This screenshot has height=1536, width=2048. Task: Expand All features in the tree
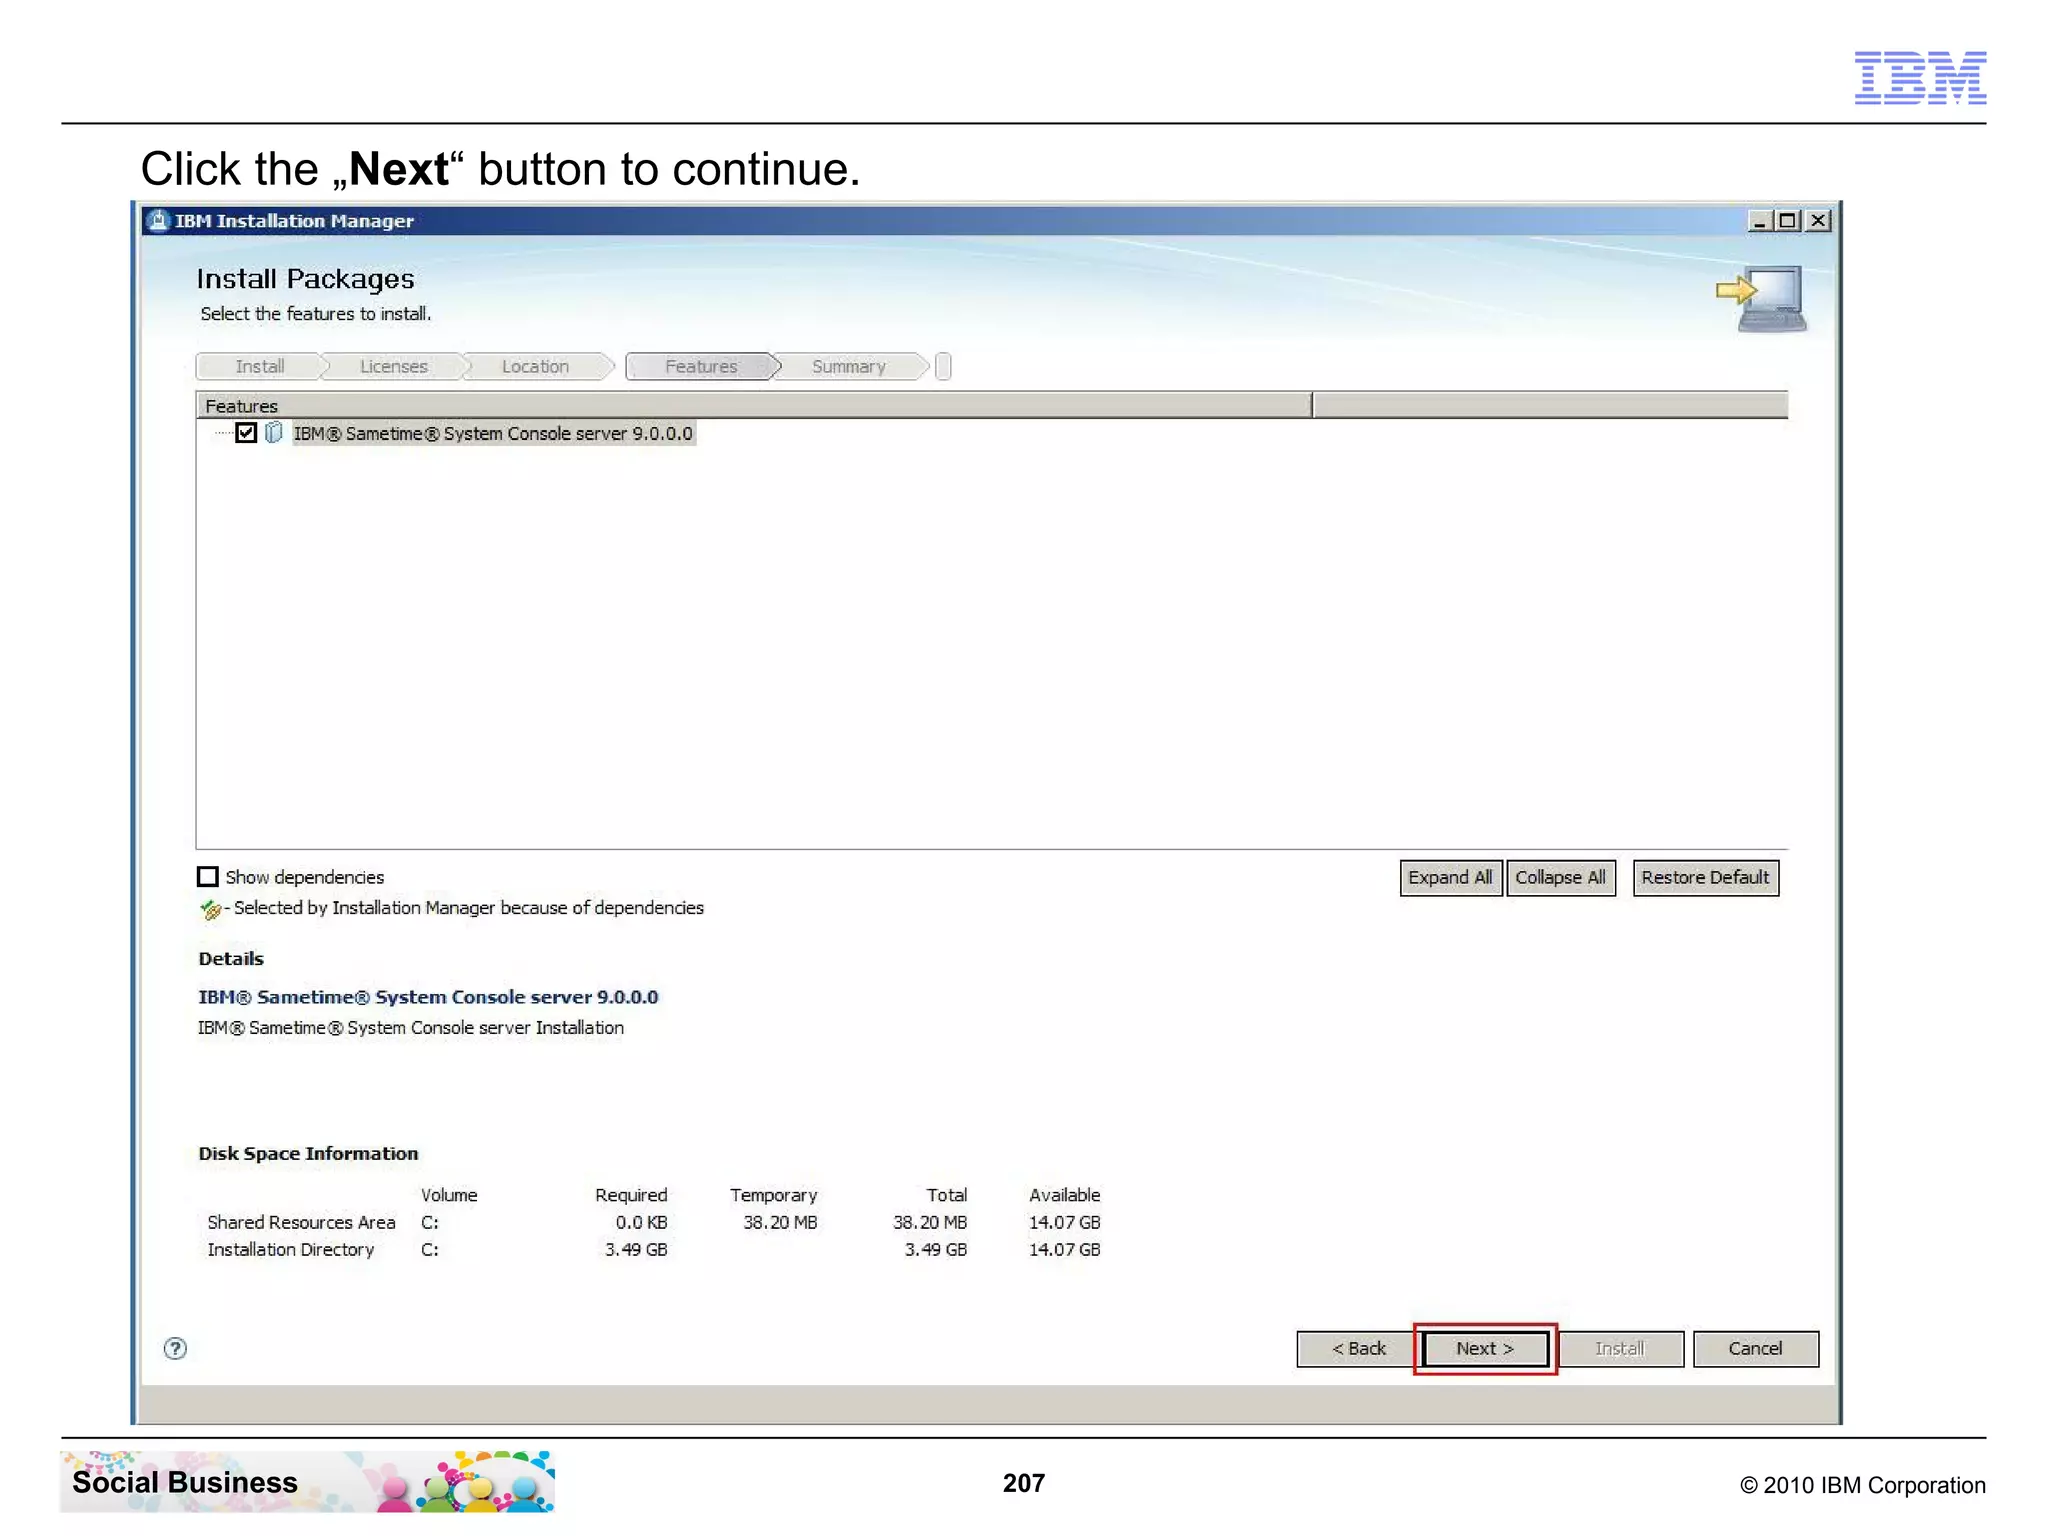point(1450,877)
